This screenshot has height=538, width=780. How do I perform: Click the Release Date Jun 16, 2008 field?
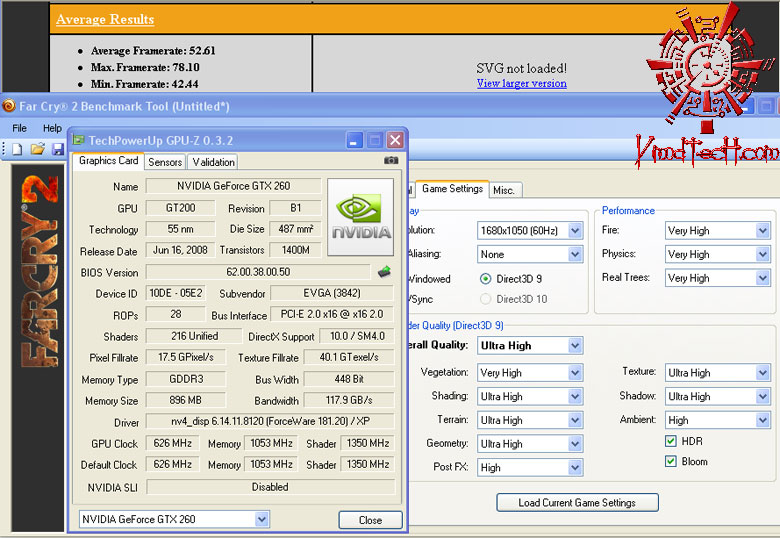180,250
